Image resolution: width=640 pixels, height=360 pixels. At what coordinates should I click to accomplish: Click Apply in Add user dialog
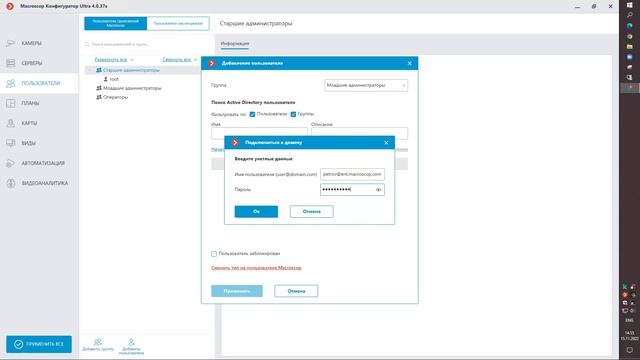click(x=237, y=291)
